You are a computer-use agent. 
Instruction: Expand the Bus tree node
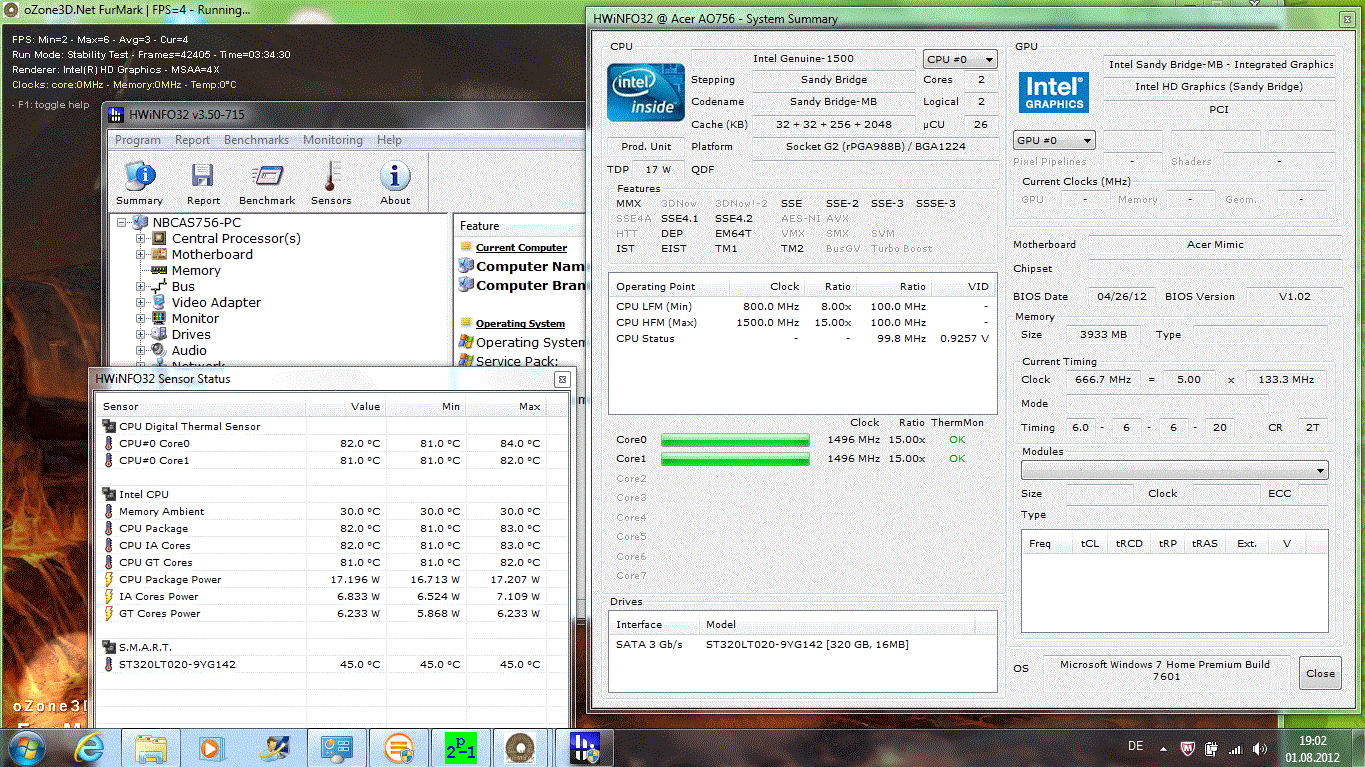[x=141, y=286]
